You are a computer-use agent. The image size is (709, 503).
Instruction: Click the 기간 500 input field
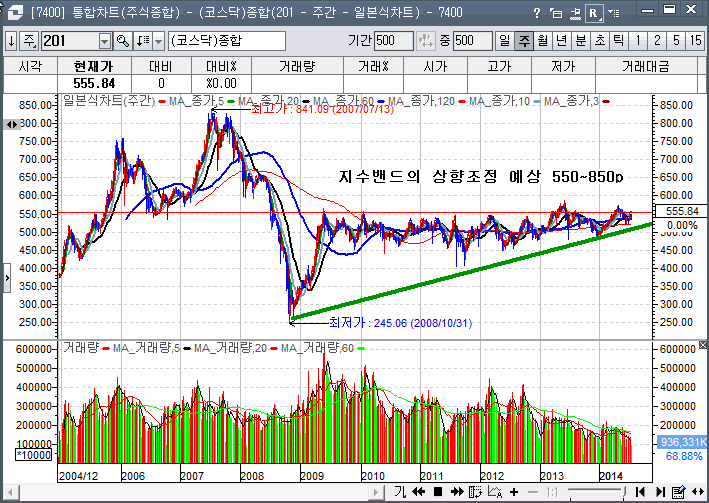click(x=393, y=41)
